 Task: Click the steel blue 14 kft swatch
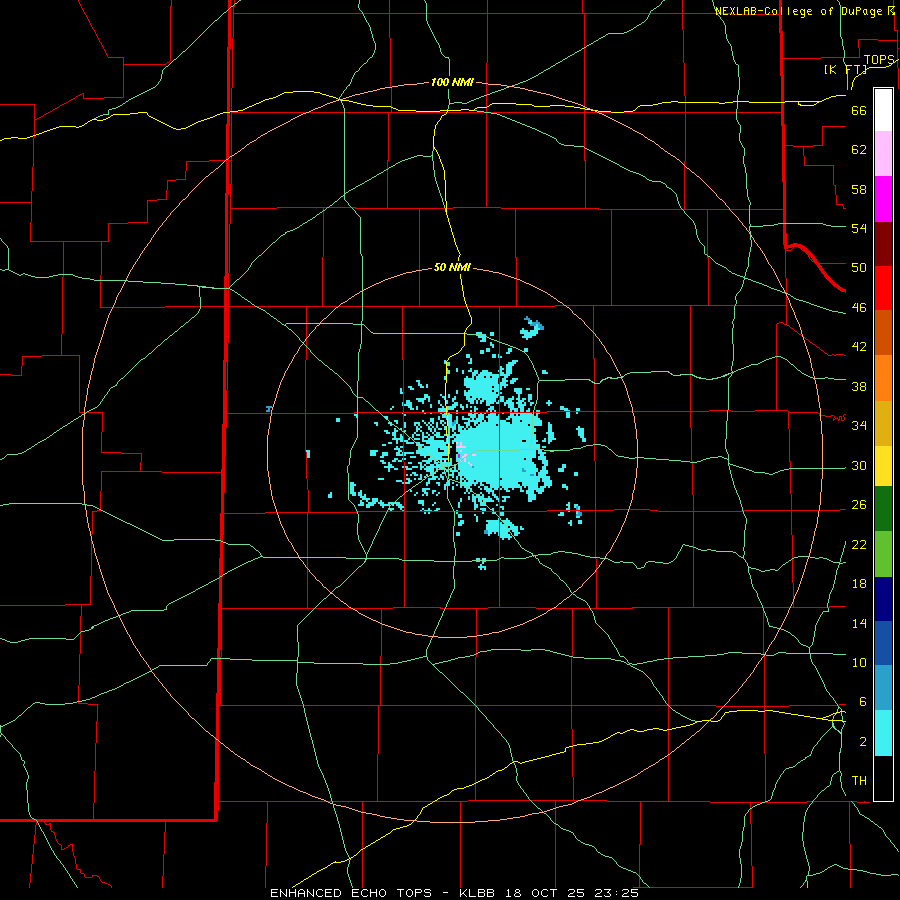point(883,688)
